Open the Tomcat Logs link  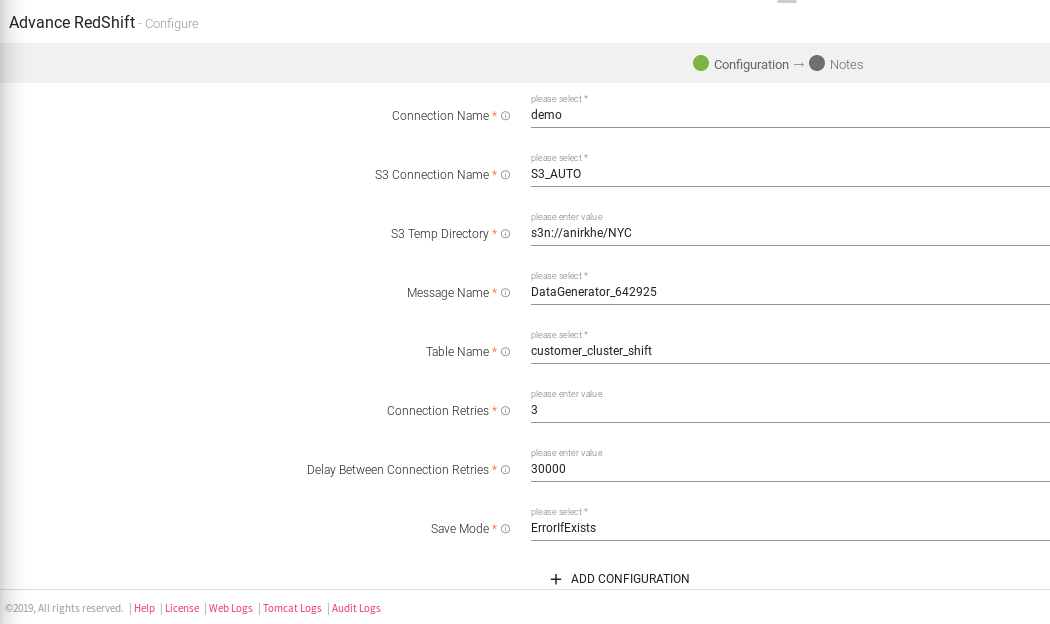[292, 608]
